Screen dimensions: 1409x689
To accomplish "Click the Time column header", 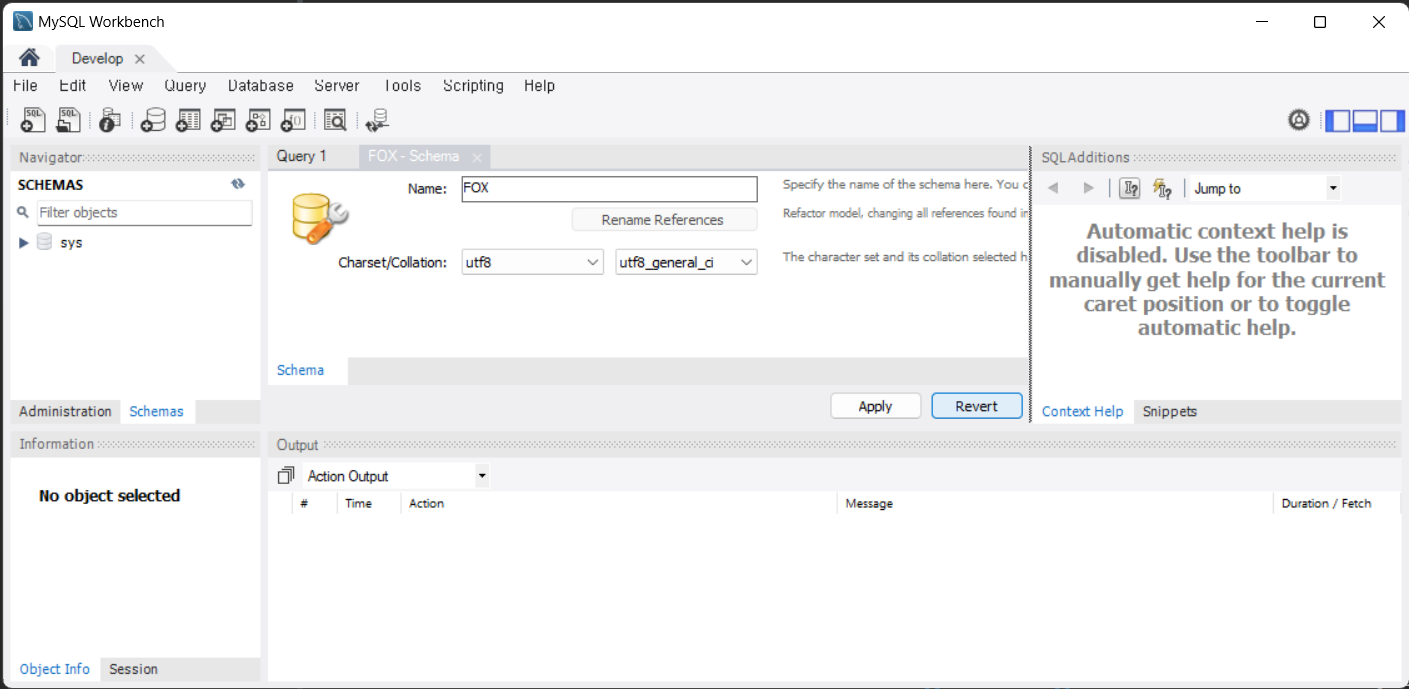I will click(x=368, y=503).
